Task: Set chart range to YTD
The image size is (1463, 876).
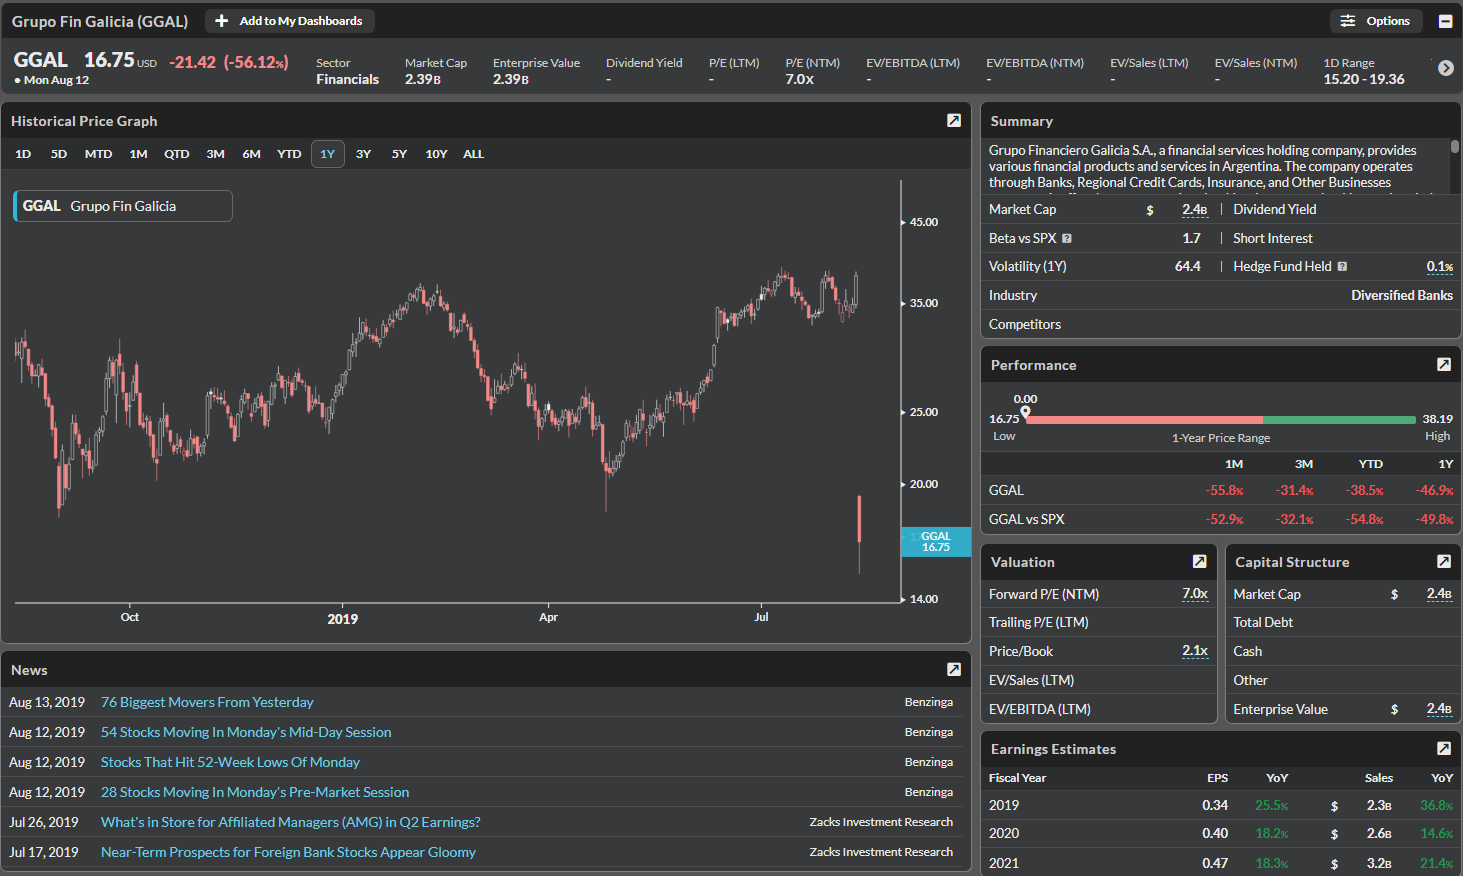Action: point(289,154)
